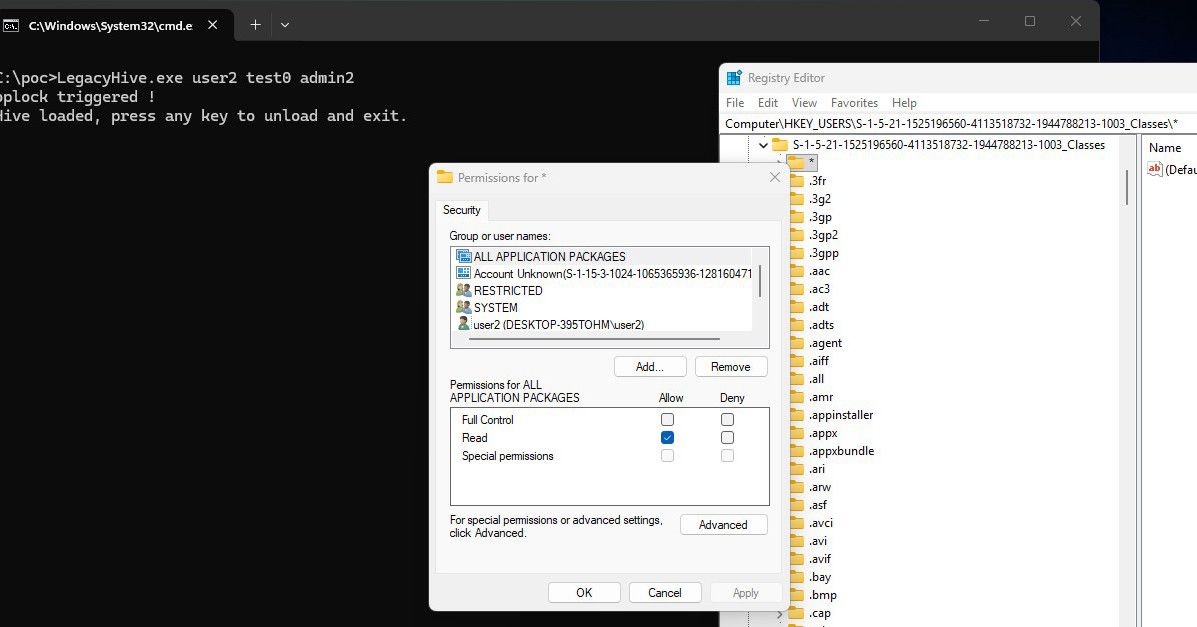Viewport: 1197px width, 627px height.
Task: Click the Apply button
Action: [x=745, y=593]
